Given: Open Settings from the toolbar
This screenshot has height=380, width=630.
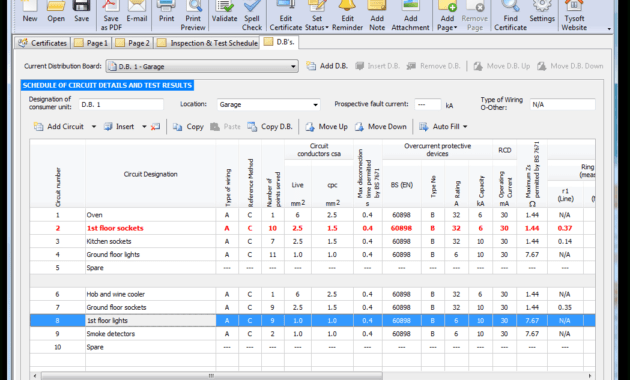Looking at the screenshot, I should pyautogui.click(x=542, y=11).
